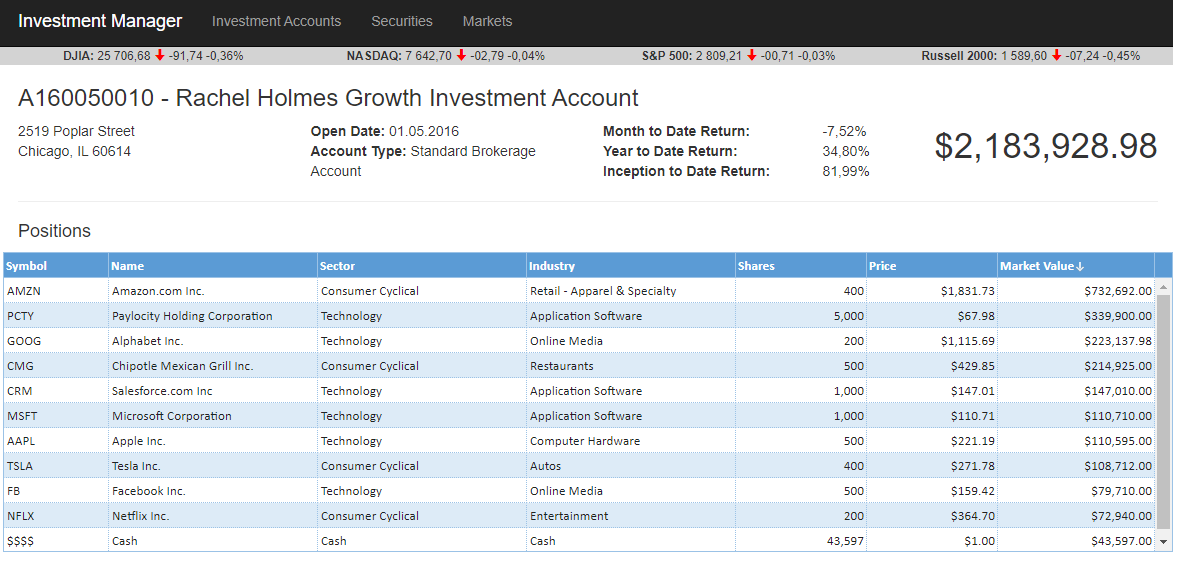Click the Salesforce.com Inc name cell

click(x=213, y=390)
